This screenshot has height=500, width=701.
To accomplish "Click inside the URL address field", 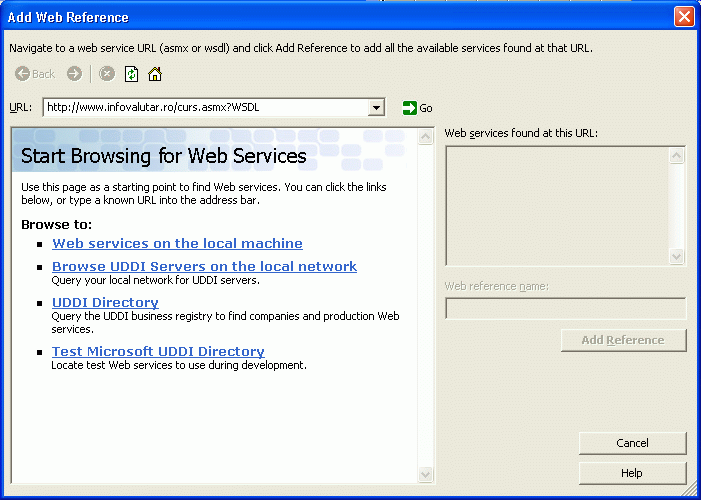I will pyautogui.click(x=206, y=108).
